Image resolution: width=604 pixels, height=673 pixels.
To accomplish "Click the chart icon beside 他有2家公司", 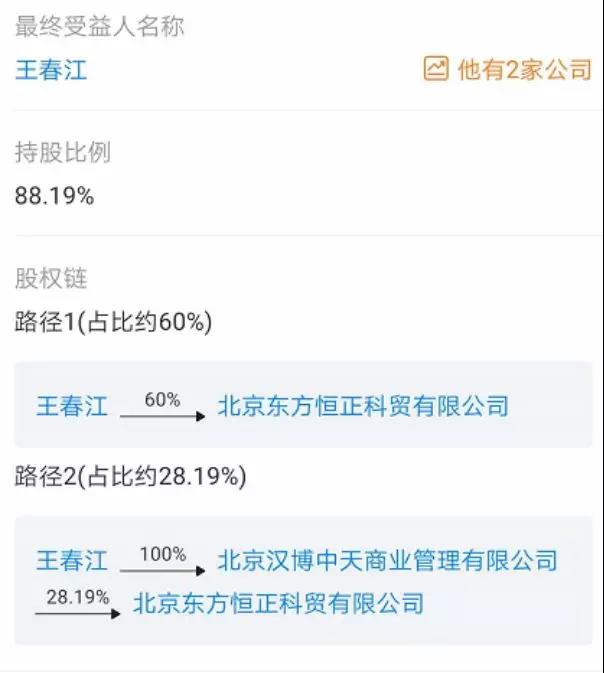I will 435,69.
